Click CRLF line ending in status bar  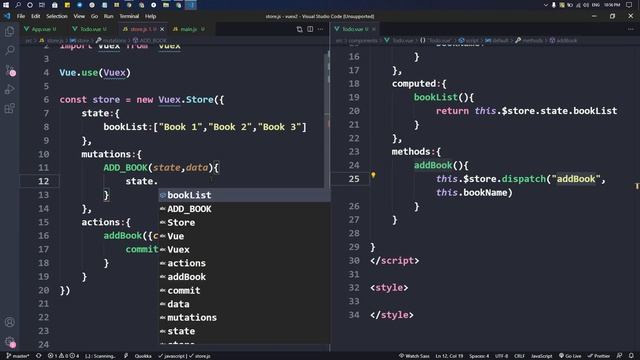(519, 356)
